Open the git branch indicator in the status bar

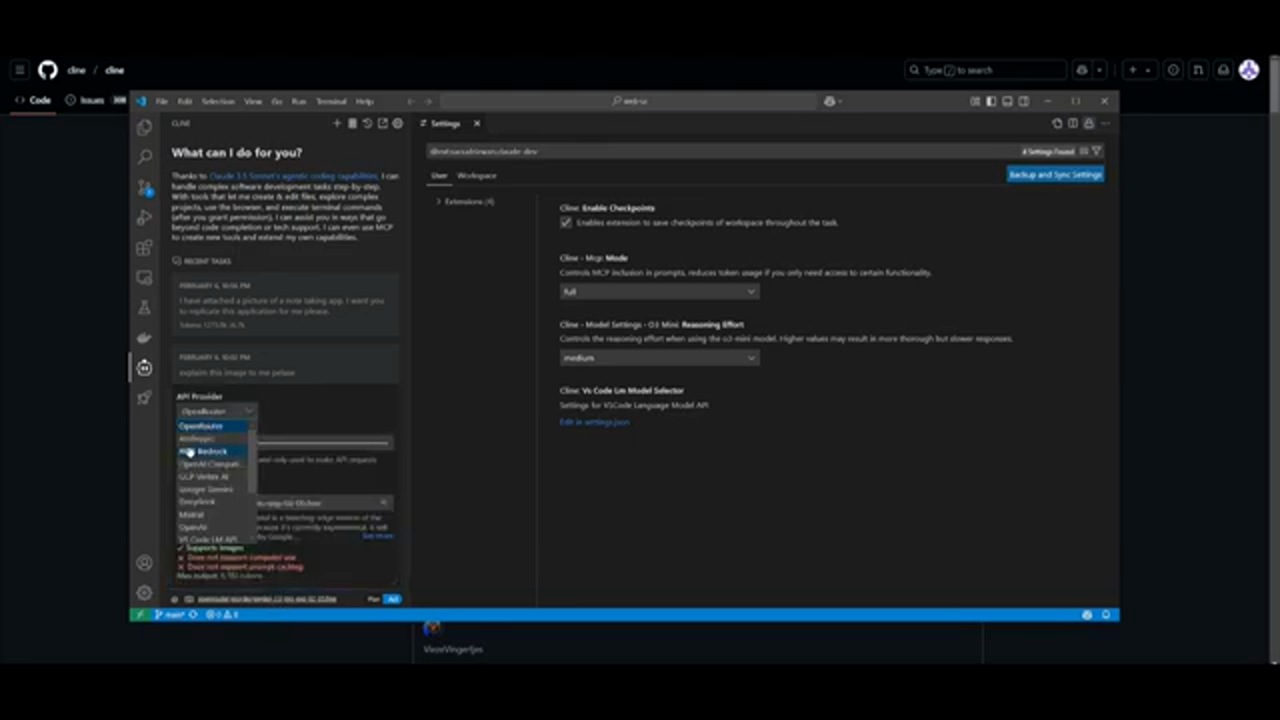click(x=170, y=614)
